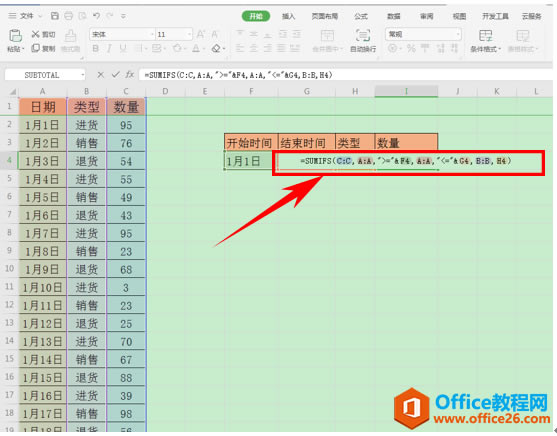Open the 条件格式 conditional formatting menu

pos(485,41)
